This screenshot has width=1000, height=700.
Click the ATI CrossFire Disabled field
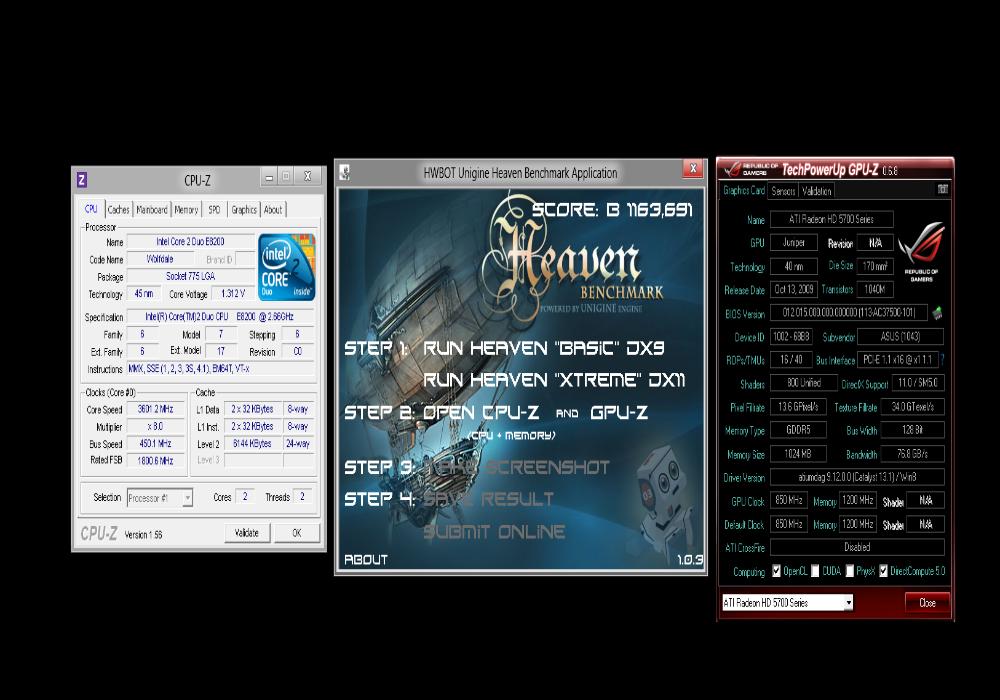coord(857,547)
